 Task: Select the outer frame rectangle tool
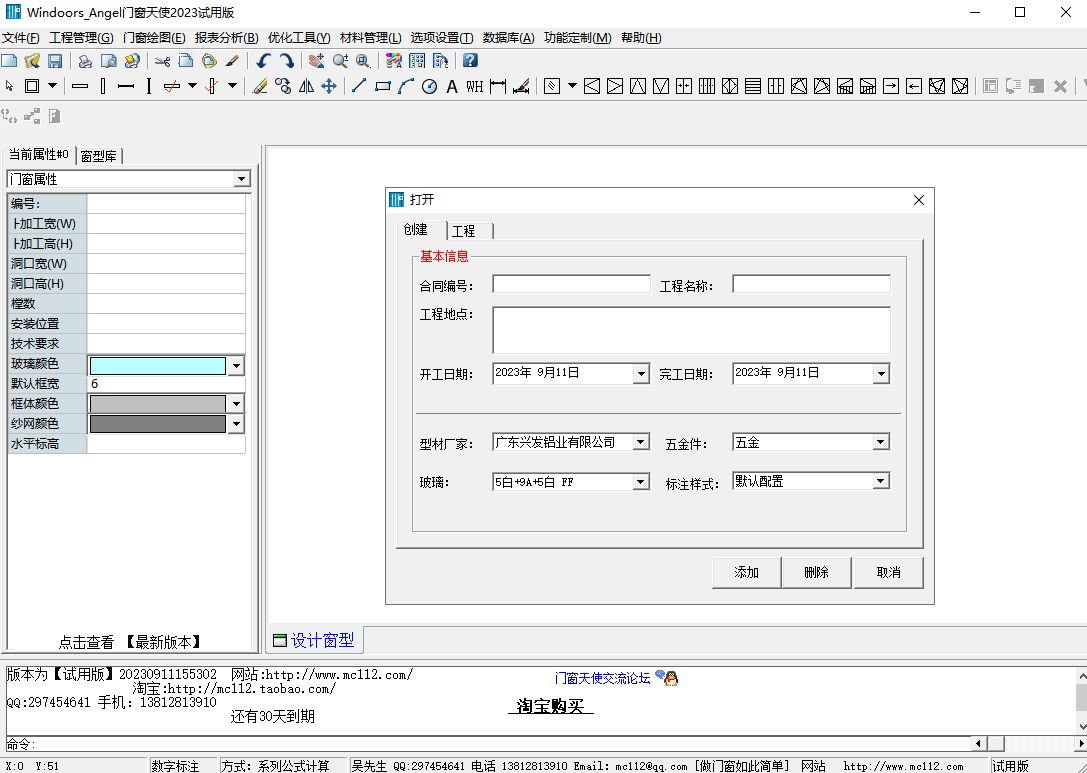[x=32, y=86]
